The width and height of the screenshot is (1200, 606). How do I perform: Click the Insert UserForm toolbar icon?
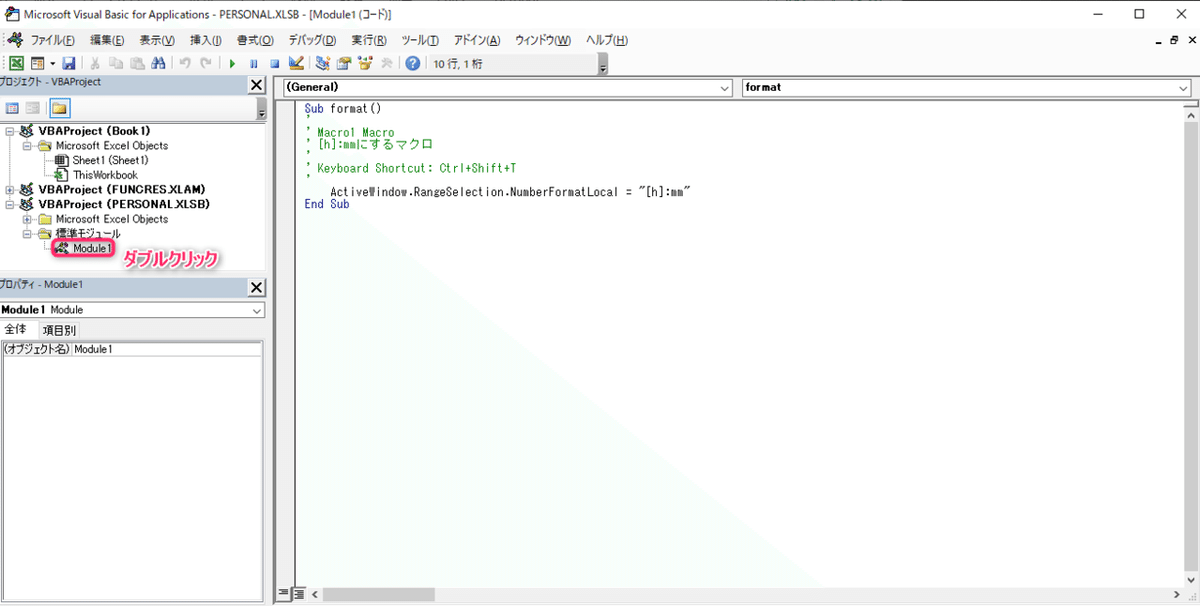[36, 63]
